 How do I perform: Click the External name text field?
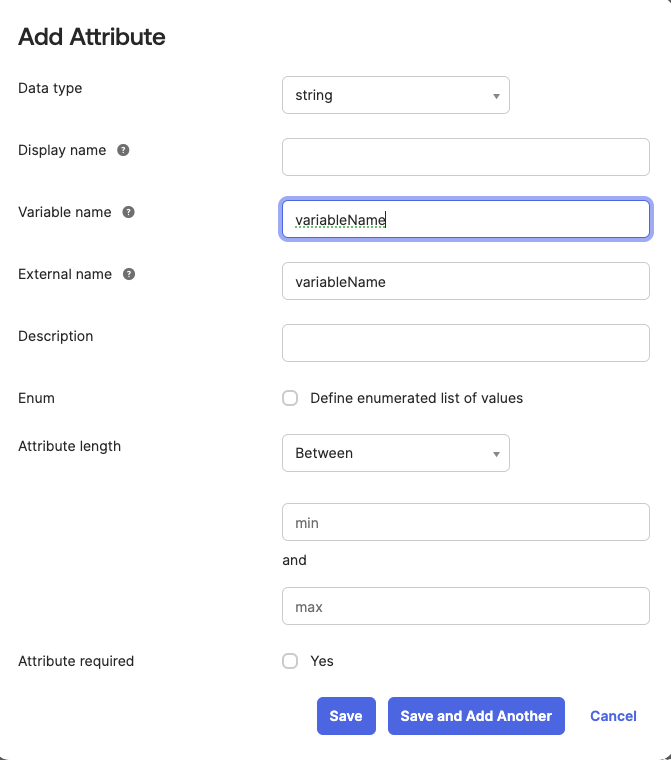coord(466,281)
